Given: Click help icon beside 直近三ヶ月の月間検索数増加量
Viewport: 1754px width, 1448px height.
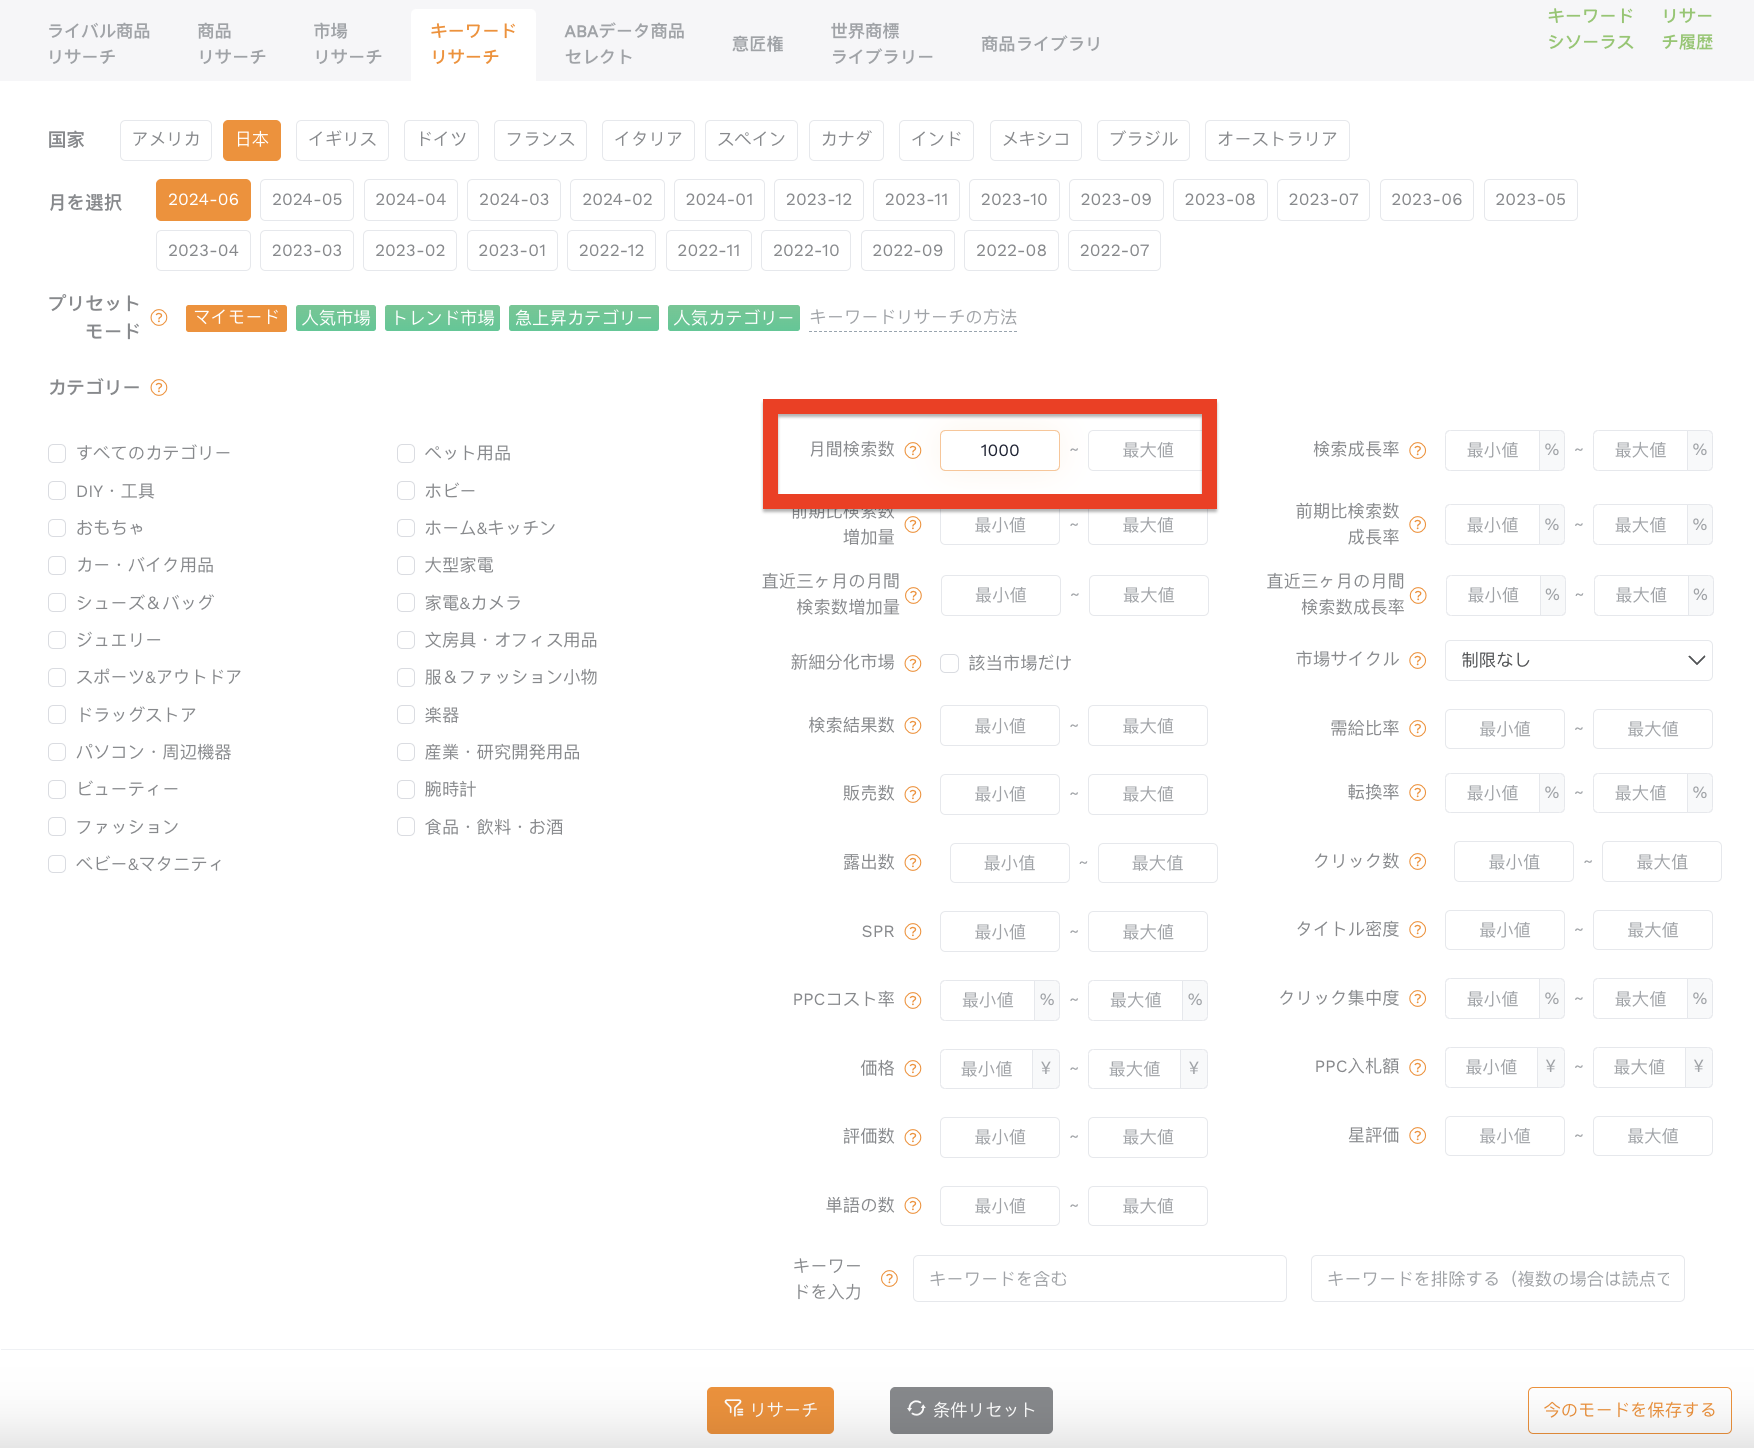Looking at the screenshot, I should click(913, 595).
